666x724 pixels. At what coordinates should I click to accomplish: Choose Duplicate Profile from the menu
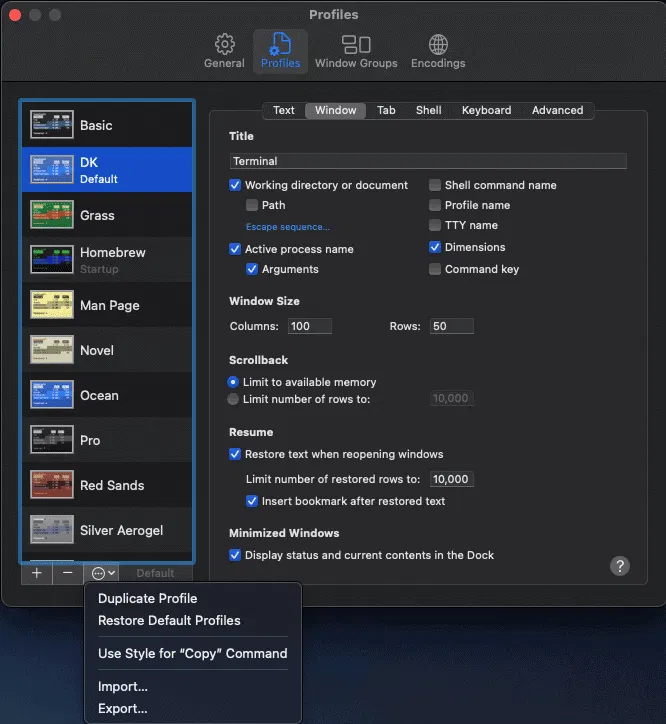pos(148,598)
